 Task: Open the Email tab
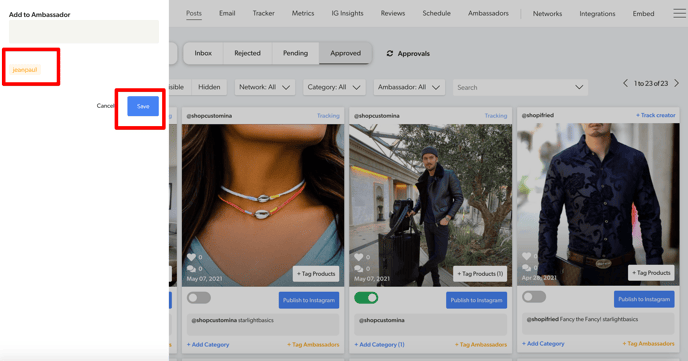coord(227,14)
